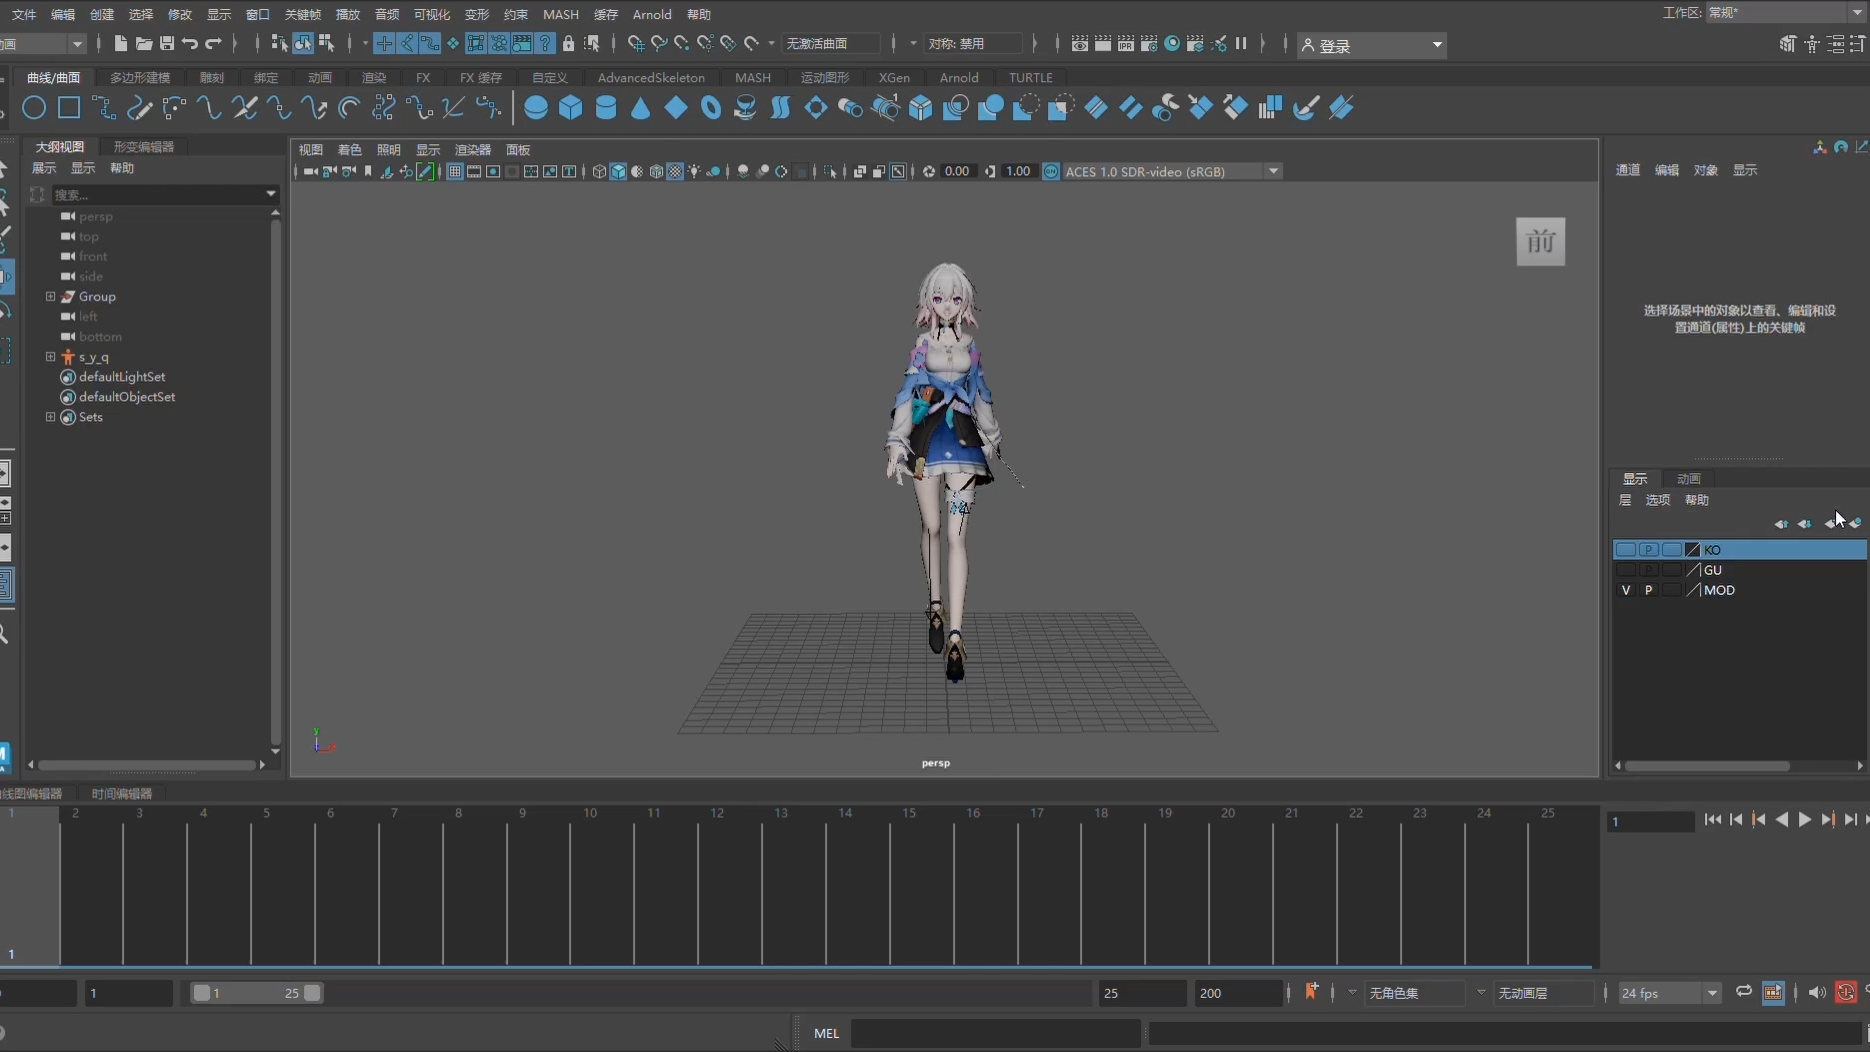
Task: Open render settings clapperboard with gear
Action: tap(1149, 44)
